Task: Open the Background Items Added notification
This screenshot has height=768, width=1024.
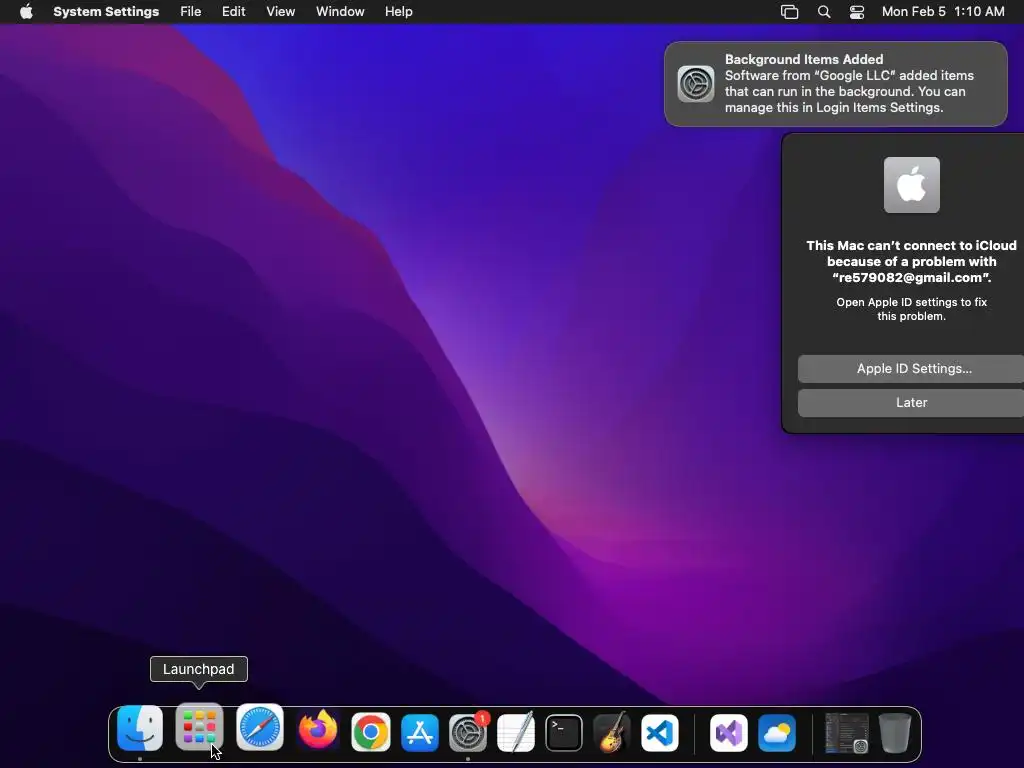Action: [836, 84]
